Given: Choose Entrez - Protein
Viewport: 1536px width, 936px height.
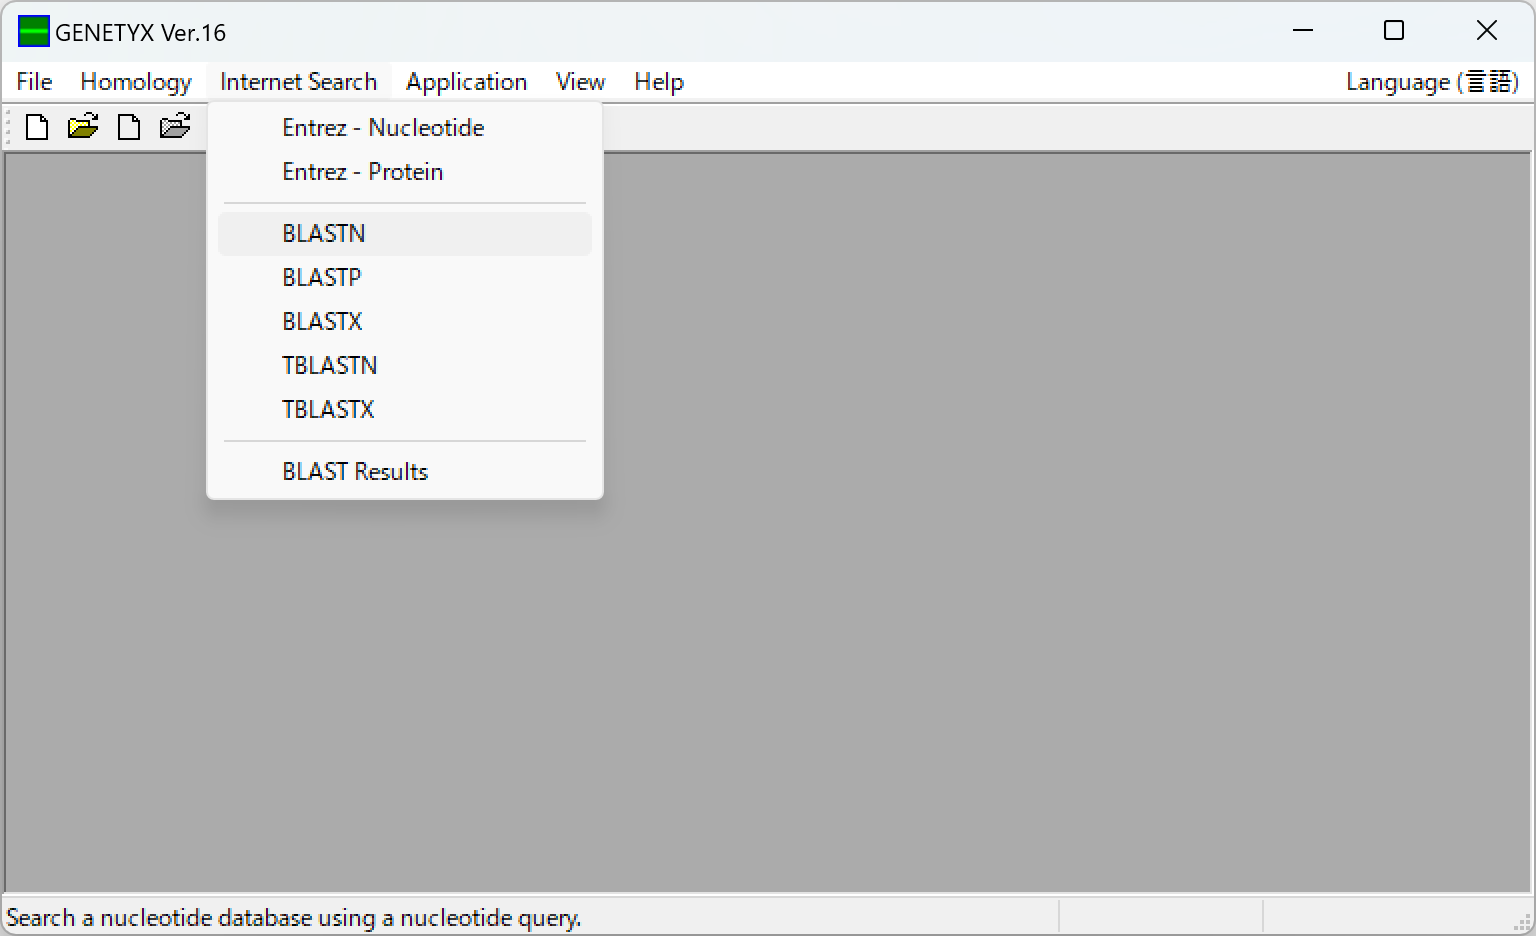Looking at the screenshot, I should (x=405, y=172).
